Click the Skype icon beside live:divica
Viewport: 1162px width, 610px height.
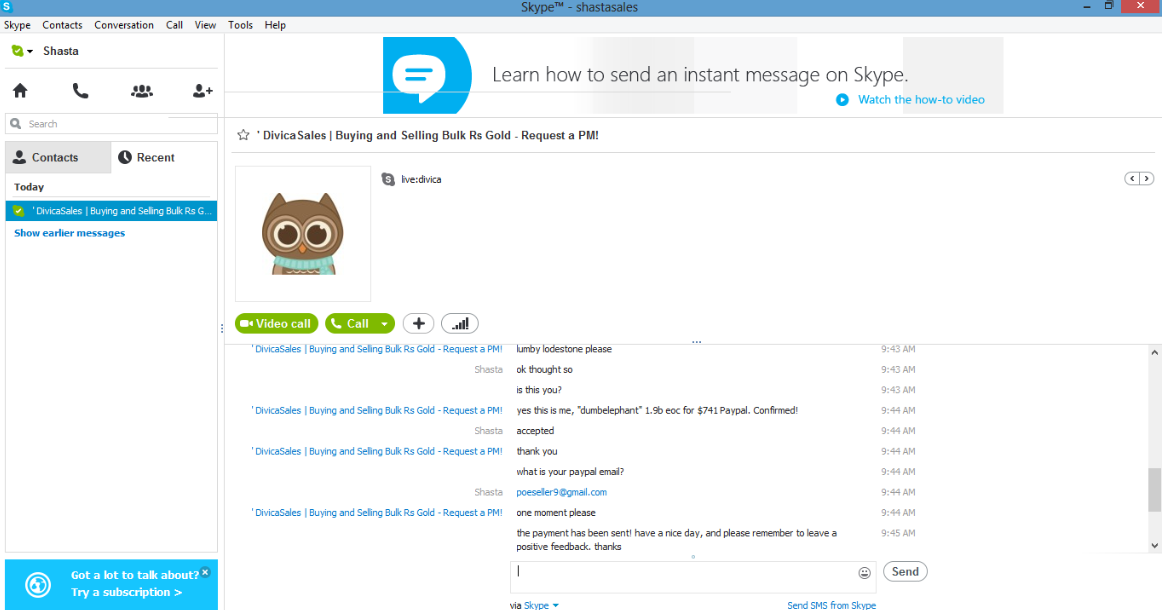tap(388, 179)
